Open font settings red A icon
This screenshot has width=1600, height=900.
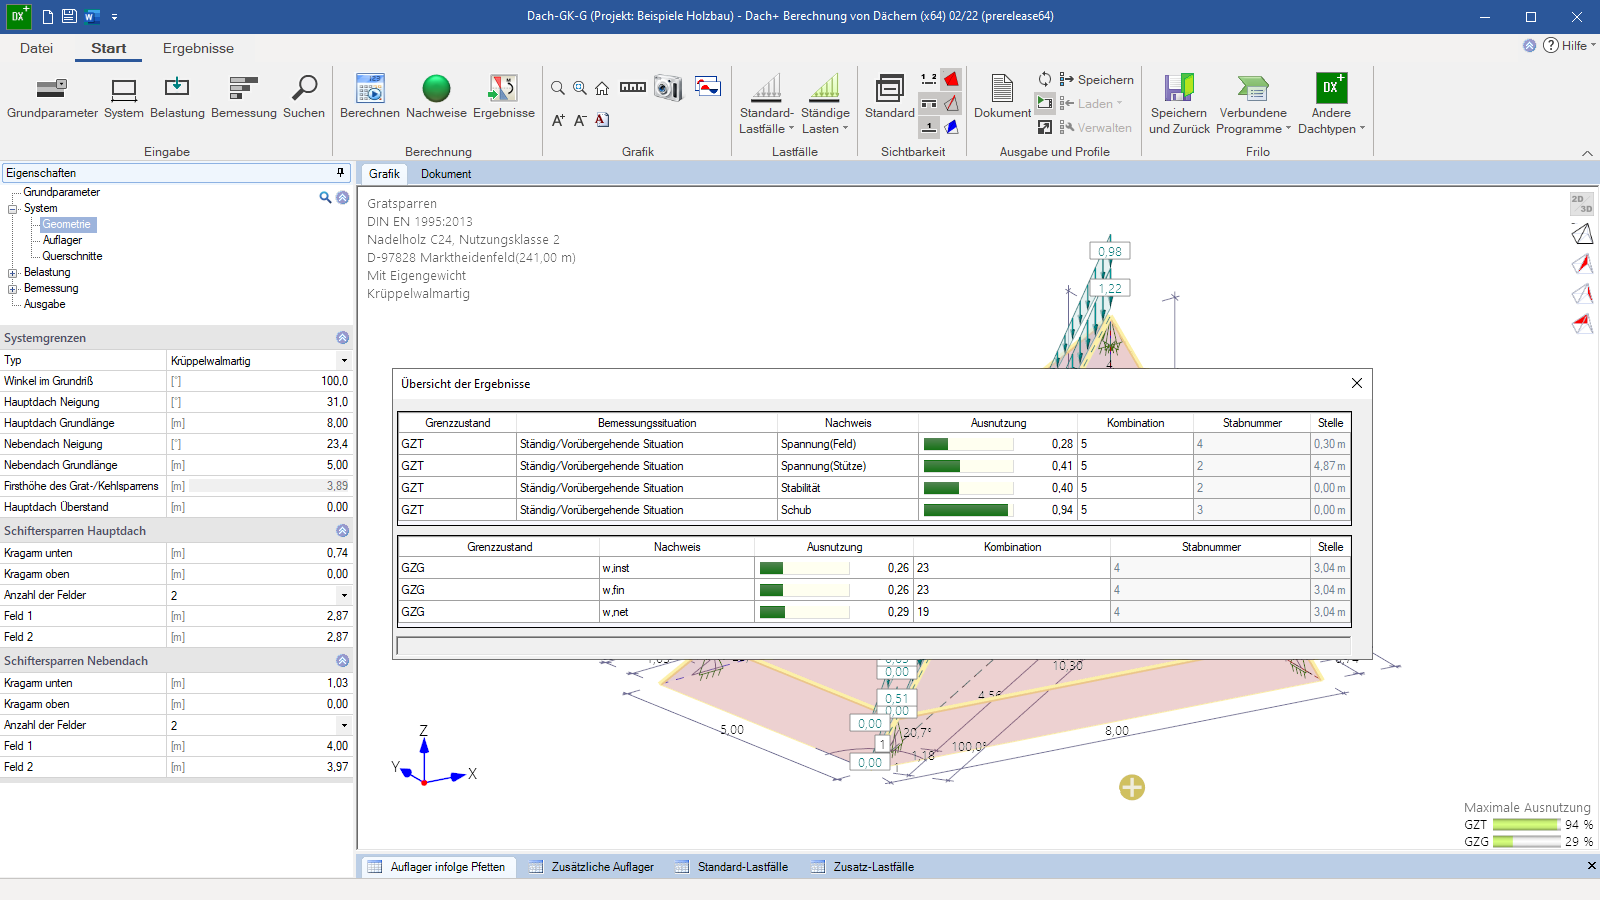[602, 120]
